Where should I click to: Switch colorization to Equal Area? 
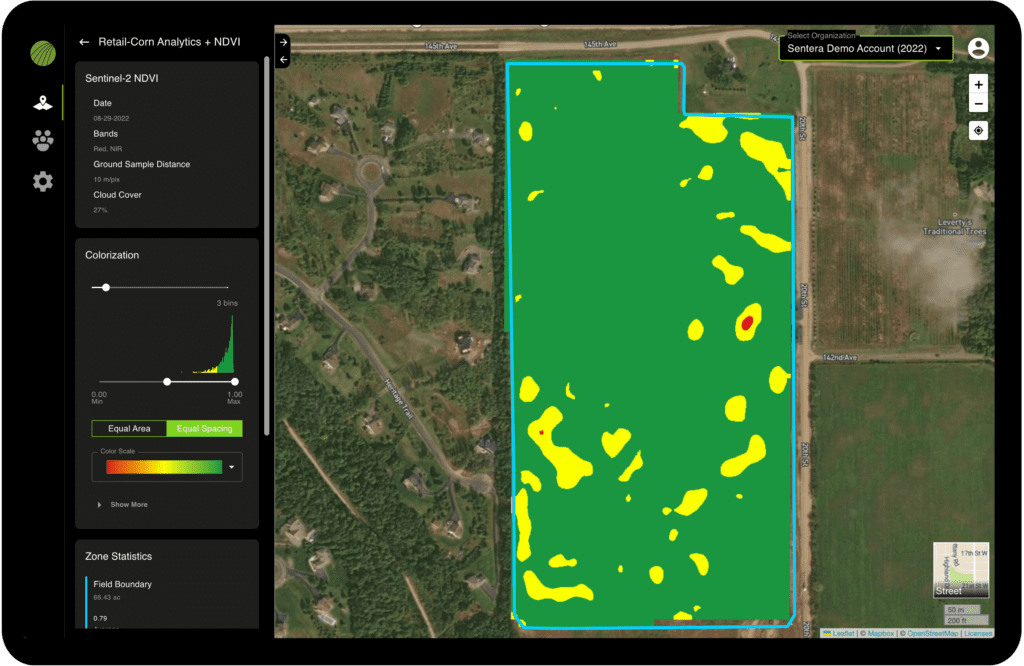128,428
